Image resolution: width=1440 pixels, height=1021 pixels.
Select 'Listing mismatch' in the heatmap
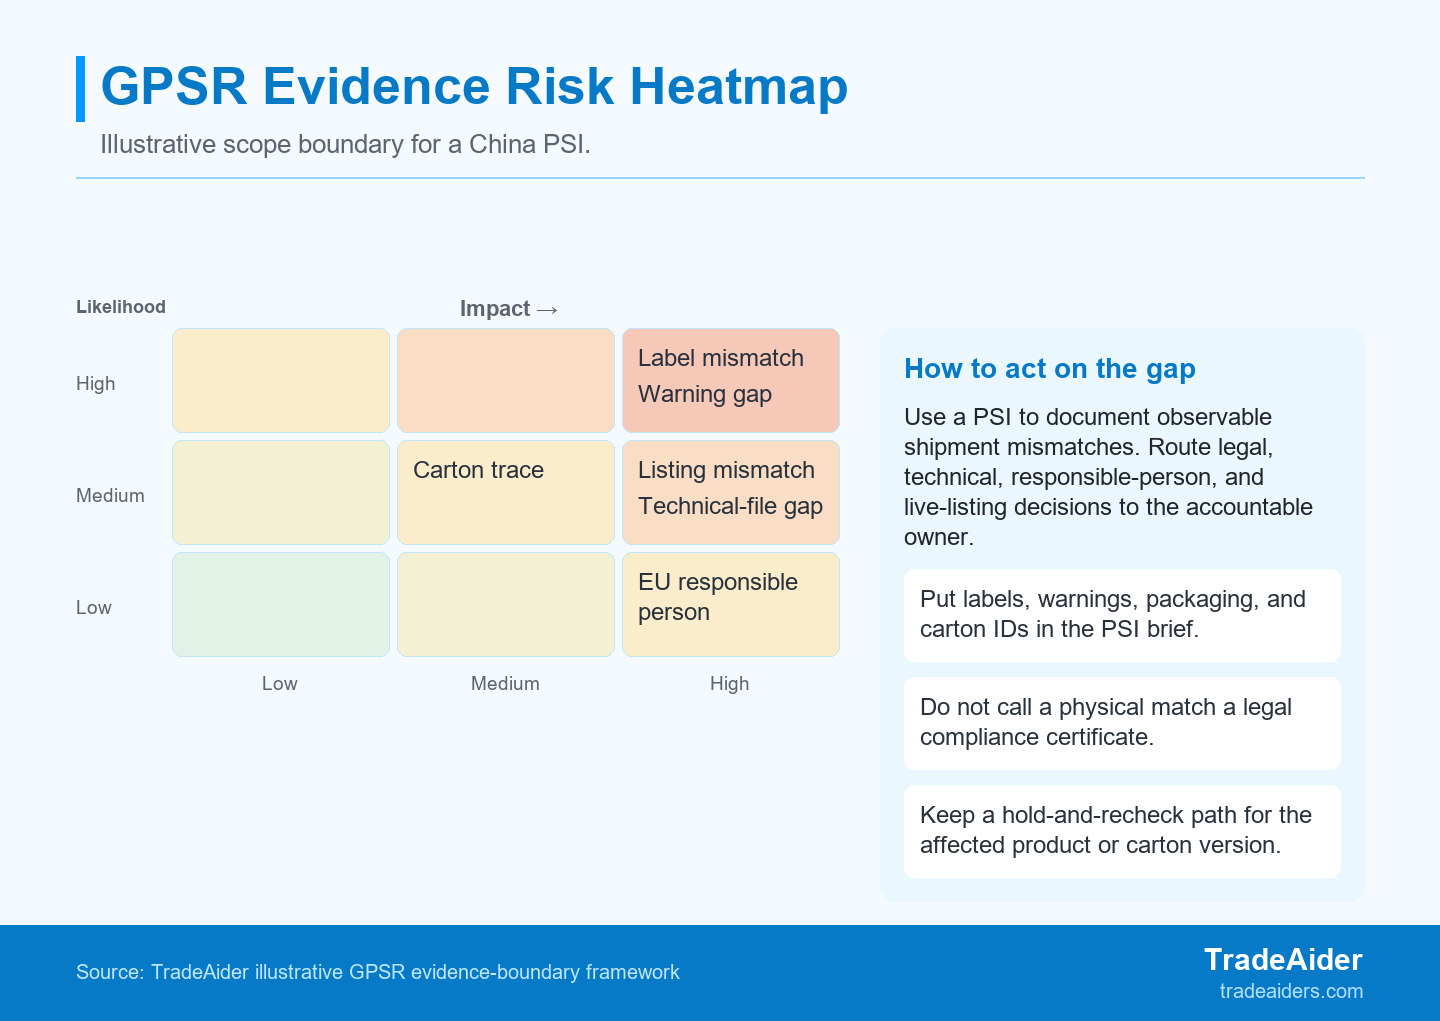click(726, 470)
